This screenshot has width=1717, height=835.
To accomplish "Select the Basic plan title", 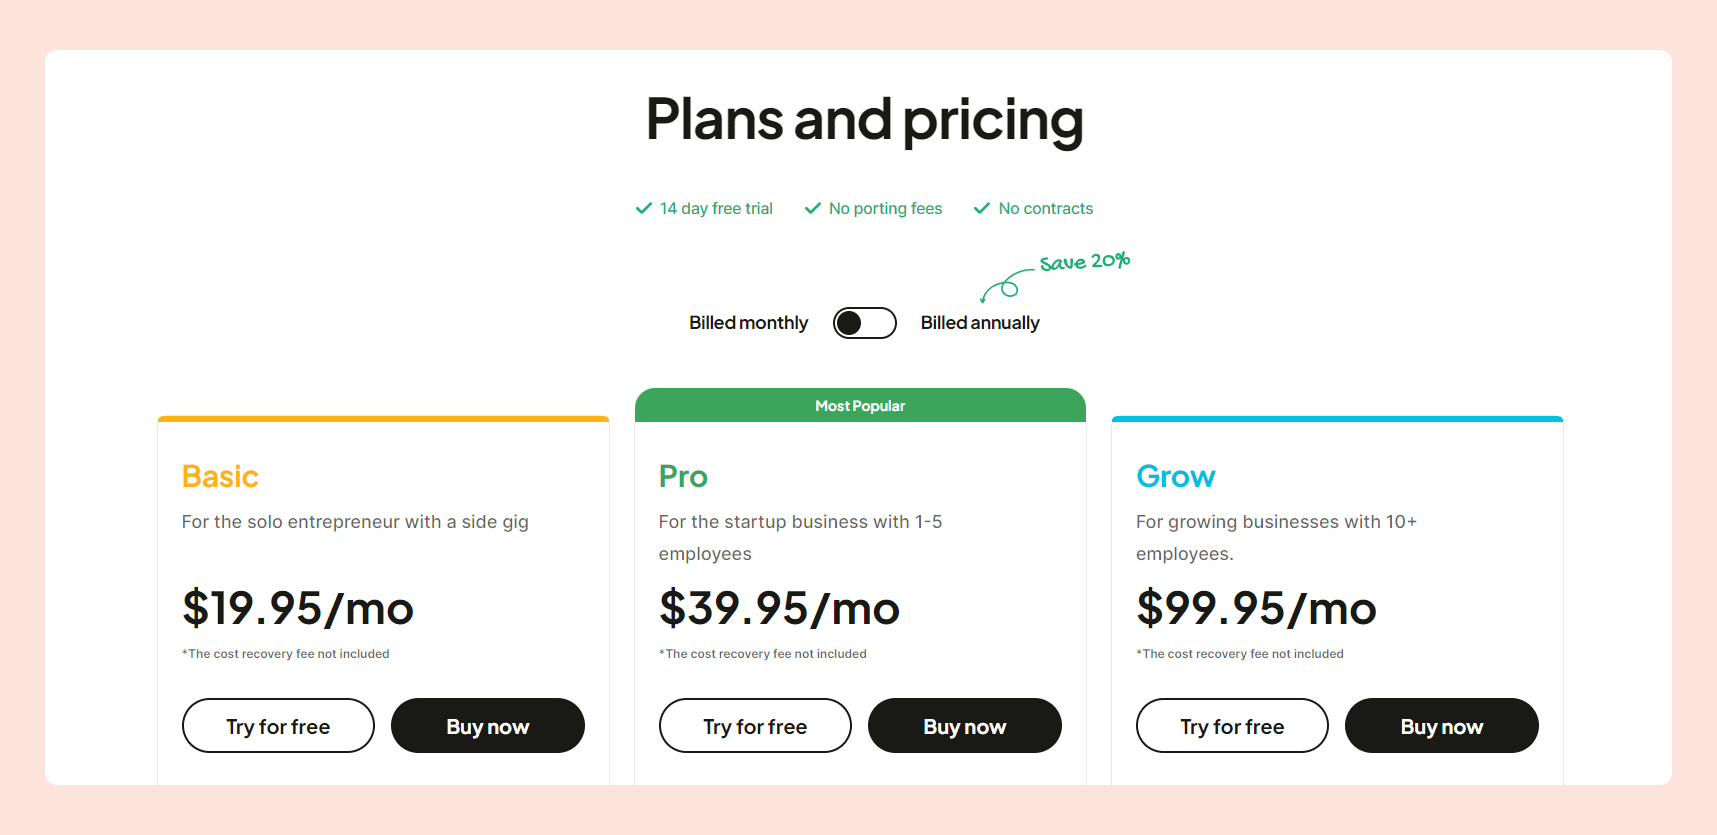I will click(220, 476).
